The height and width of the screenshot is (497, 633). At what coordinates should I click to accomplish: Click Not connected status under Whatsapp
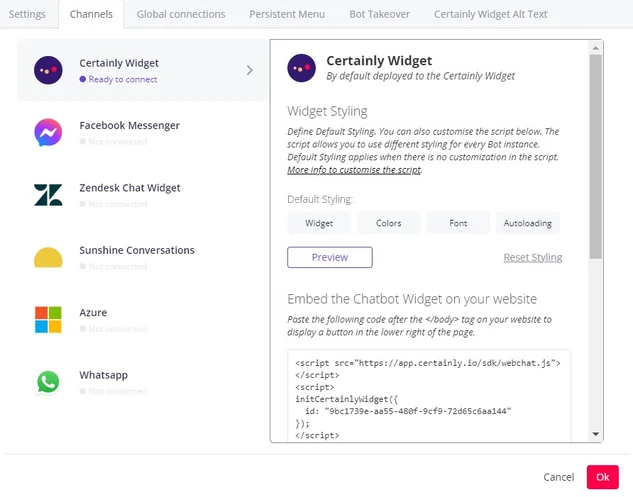(x=117, y=391)
